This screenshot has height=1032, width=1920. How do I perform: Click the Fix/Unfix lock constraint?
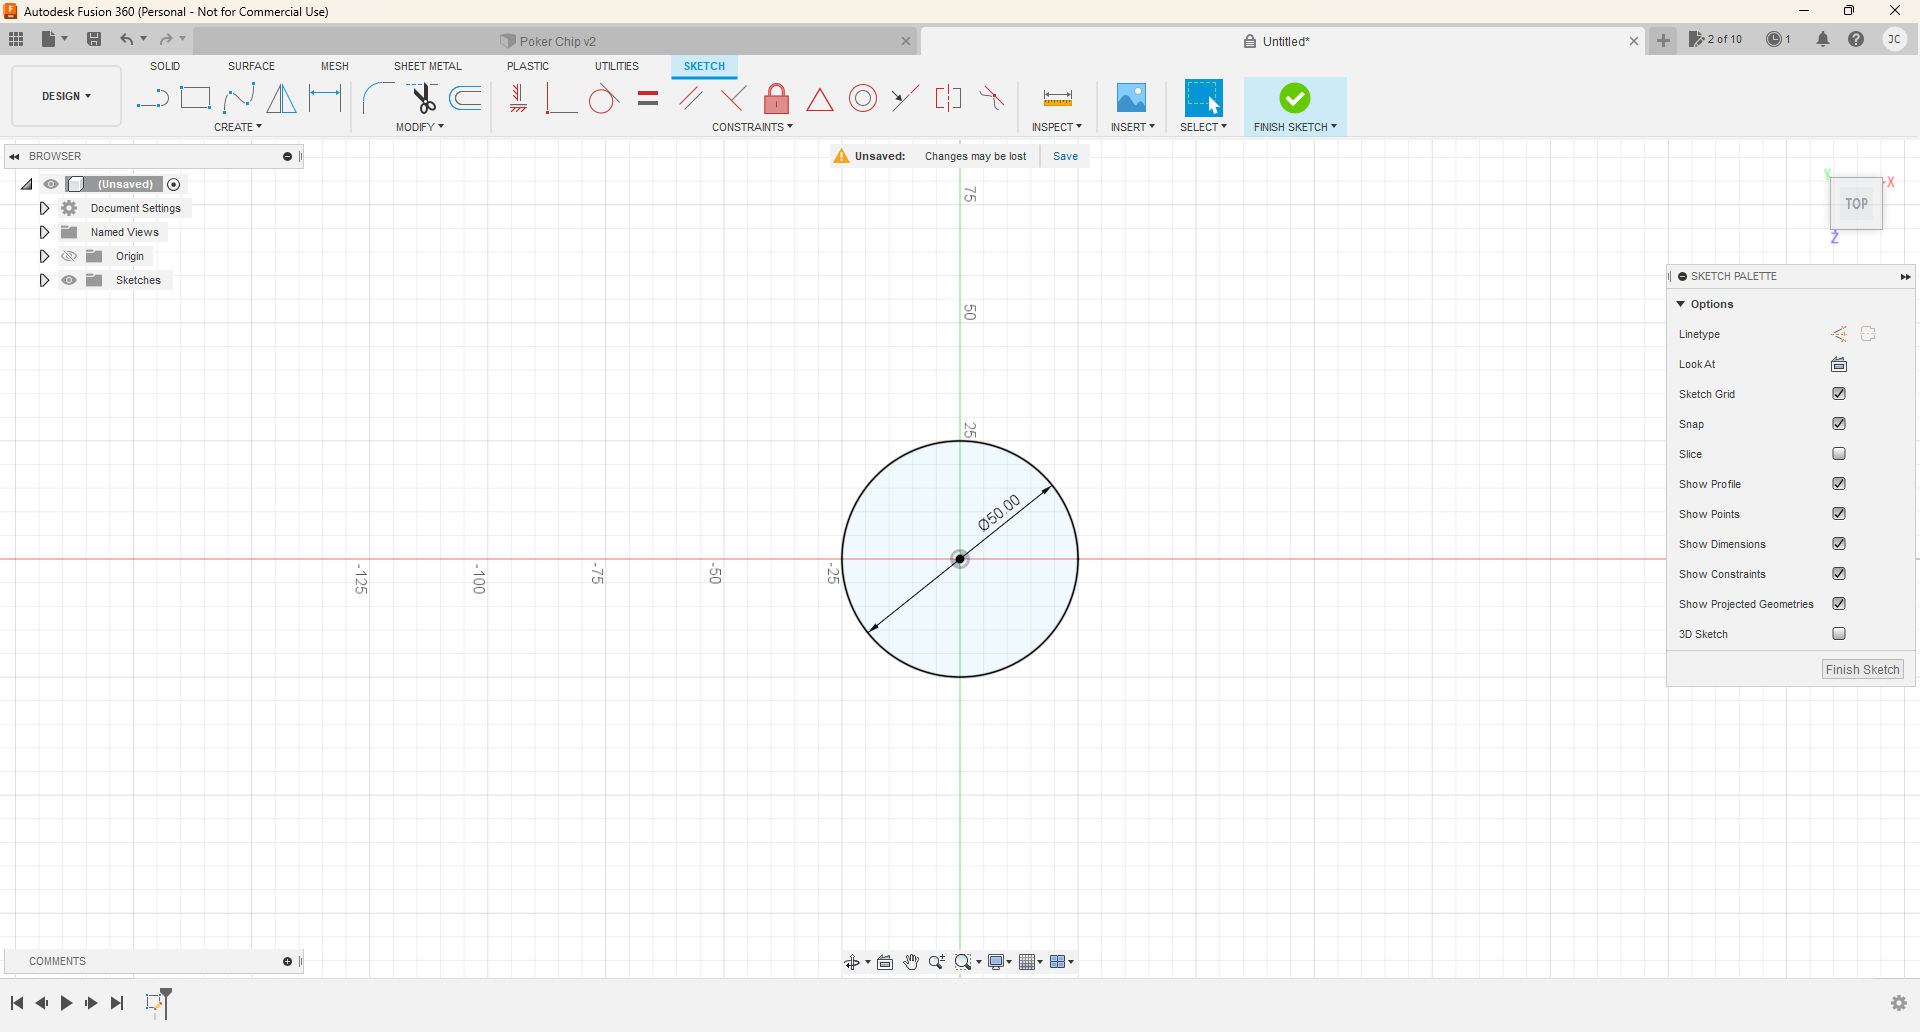click(x=777, y=98)
